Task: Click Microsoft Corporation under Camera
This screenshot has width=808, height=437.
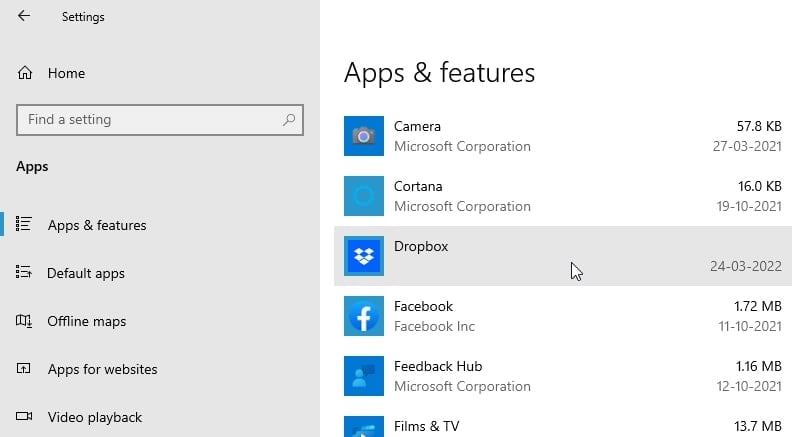Action: click(x=462, y=146)
